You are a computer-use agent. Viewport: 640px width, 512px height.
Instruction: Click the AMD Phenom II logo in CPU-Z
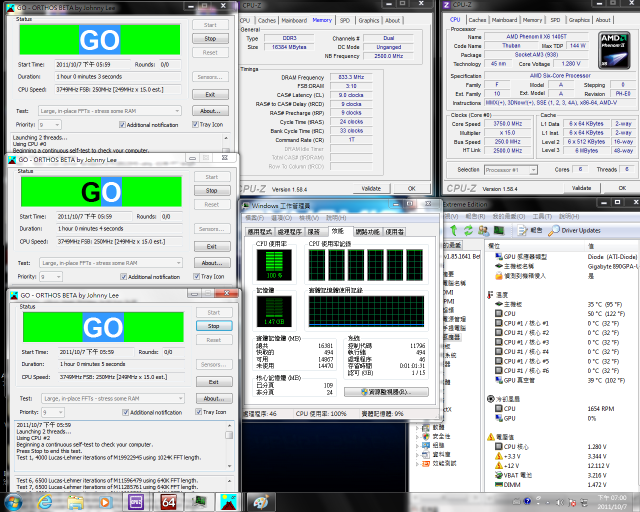pos(614,51)
